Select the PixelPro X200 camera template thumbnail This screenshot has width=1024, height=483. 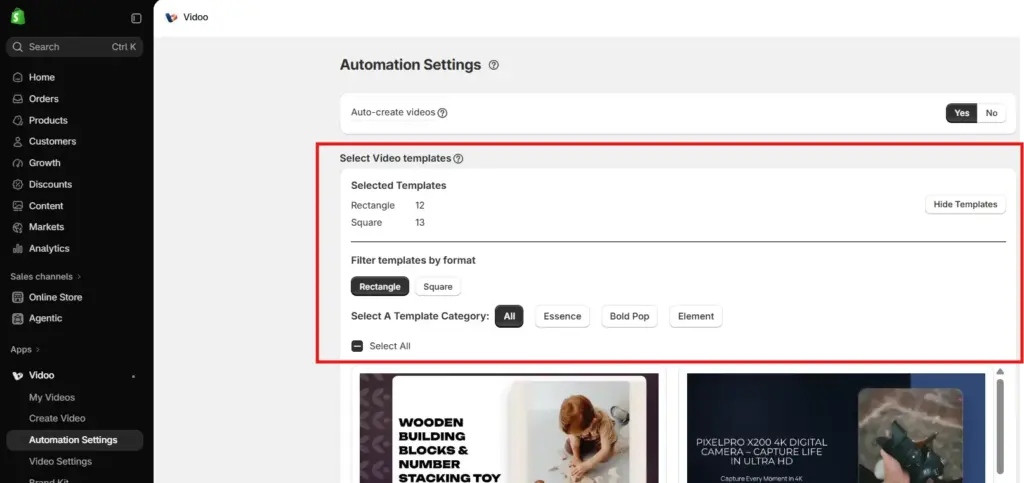(x=836, y=428)
